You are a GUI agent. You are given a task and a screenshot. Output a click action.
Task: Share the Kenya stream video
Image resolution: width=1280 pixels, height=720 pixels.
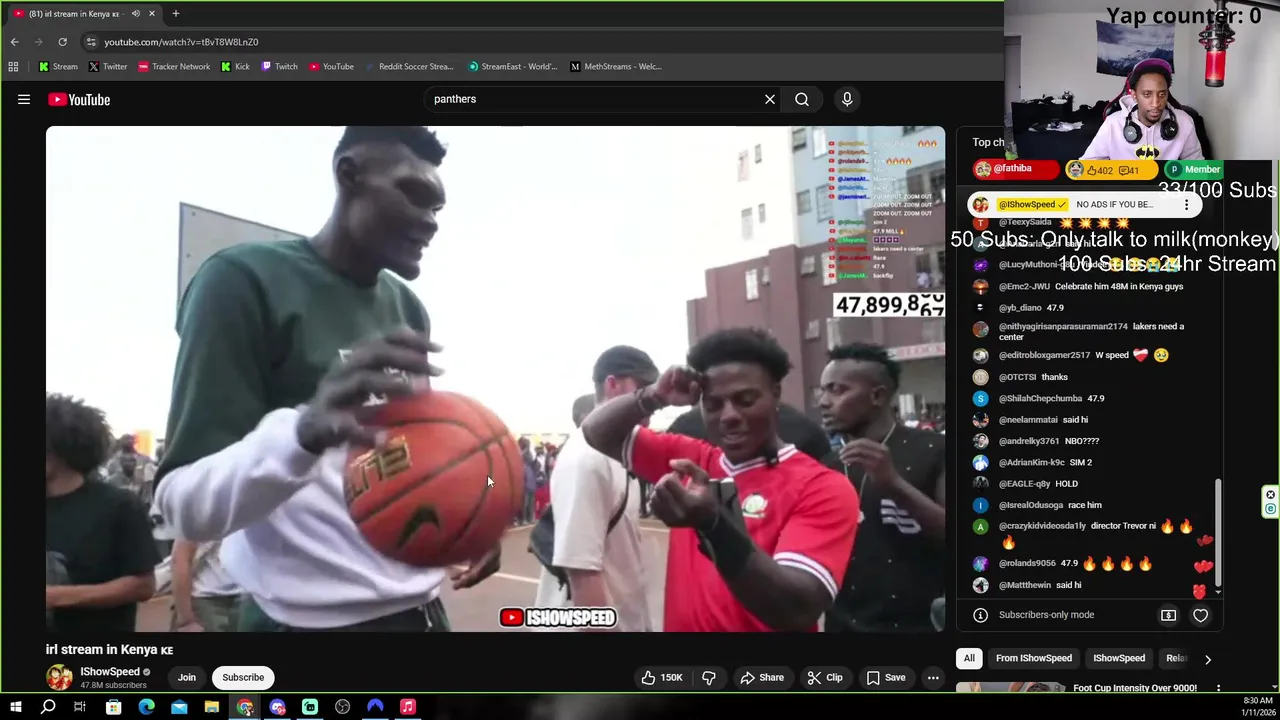[x=762, y=677]
